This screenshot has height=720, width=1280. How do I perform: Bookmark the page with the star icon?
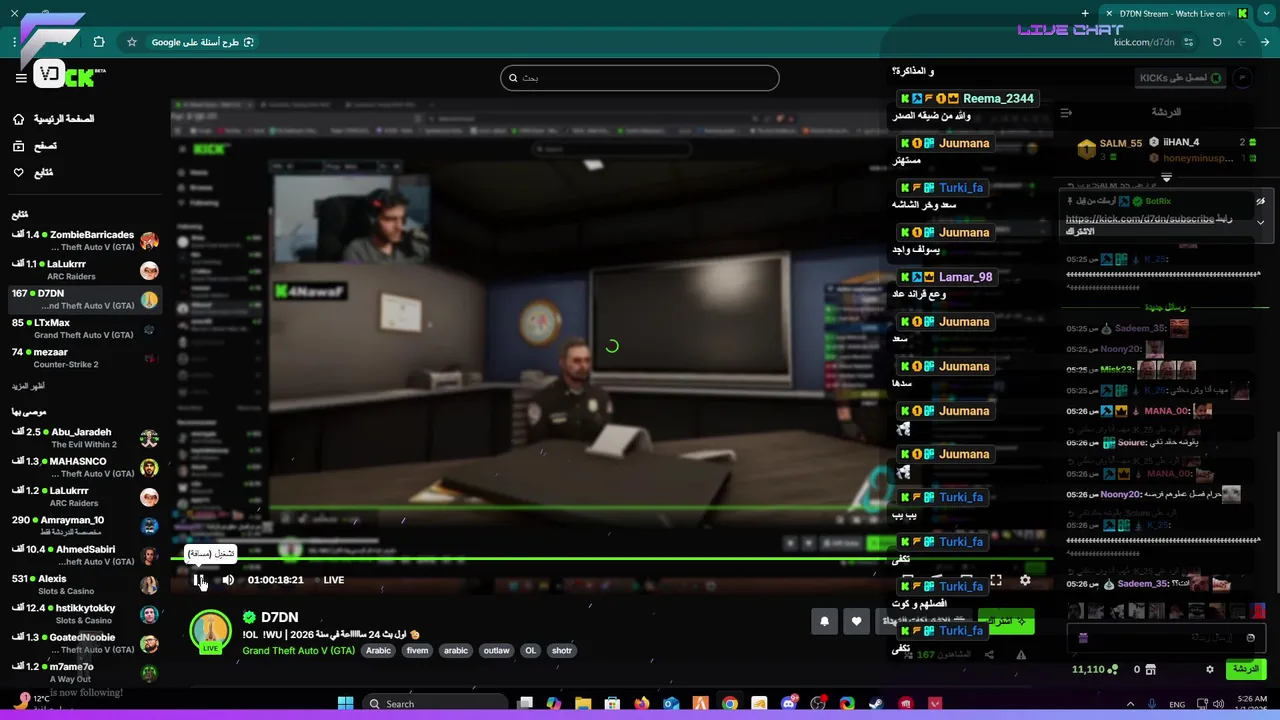(x=132, y=42)
